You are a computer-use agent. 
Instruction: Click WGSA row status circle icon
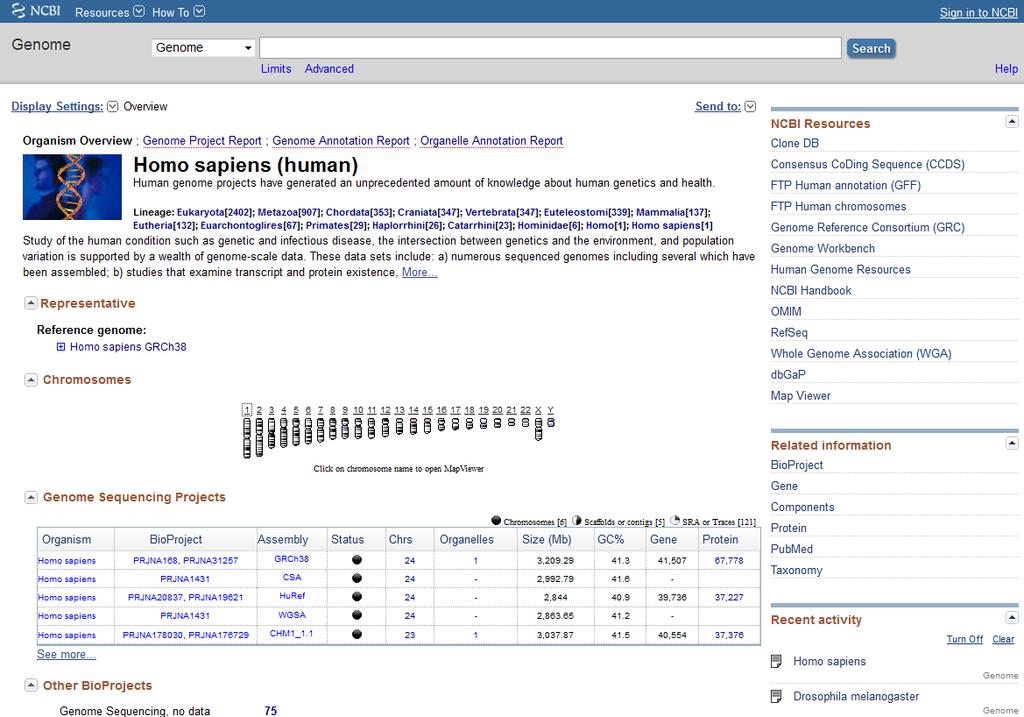pyautogui.click(x=357, y=615)
